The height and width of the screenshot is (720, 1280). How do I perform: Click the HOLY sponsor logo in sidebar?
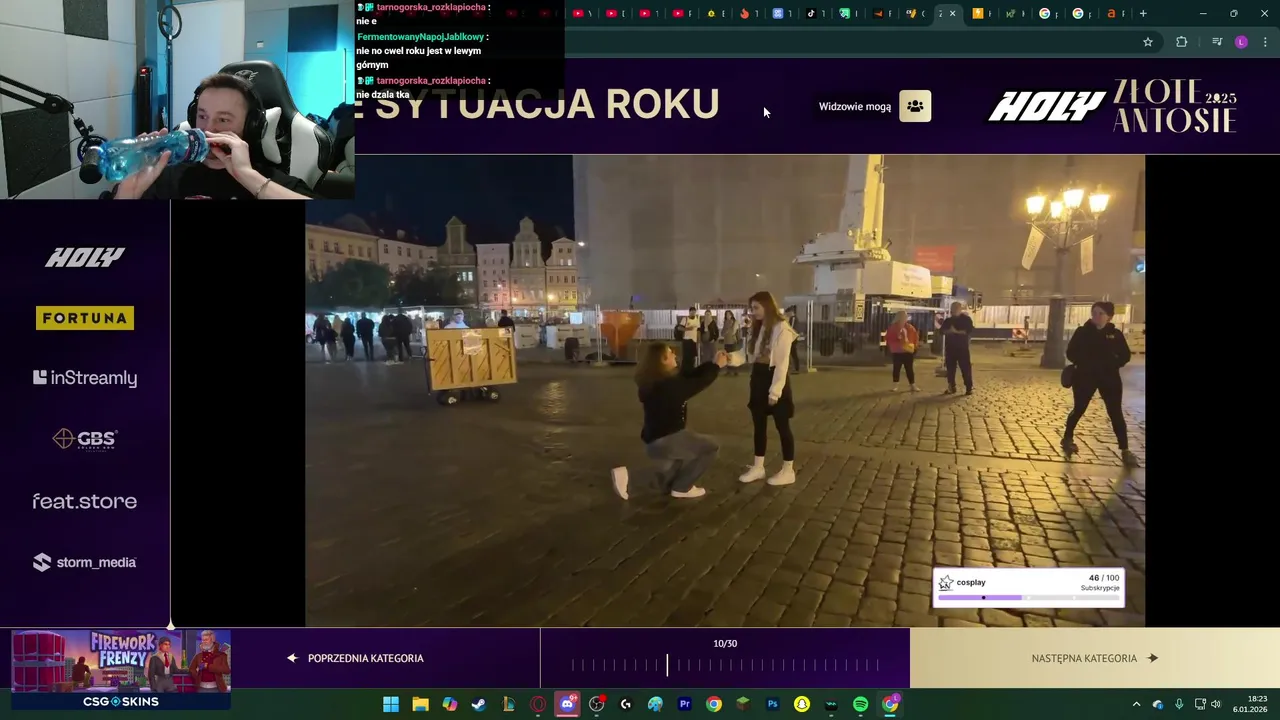coord(85,258)
